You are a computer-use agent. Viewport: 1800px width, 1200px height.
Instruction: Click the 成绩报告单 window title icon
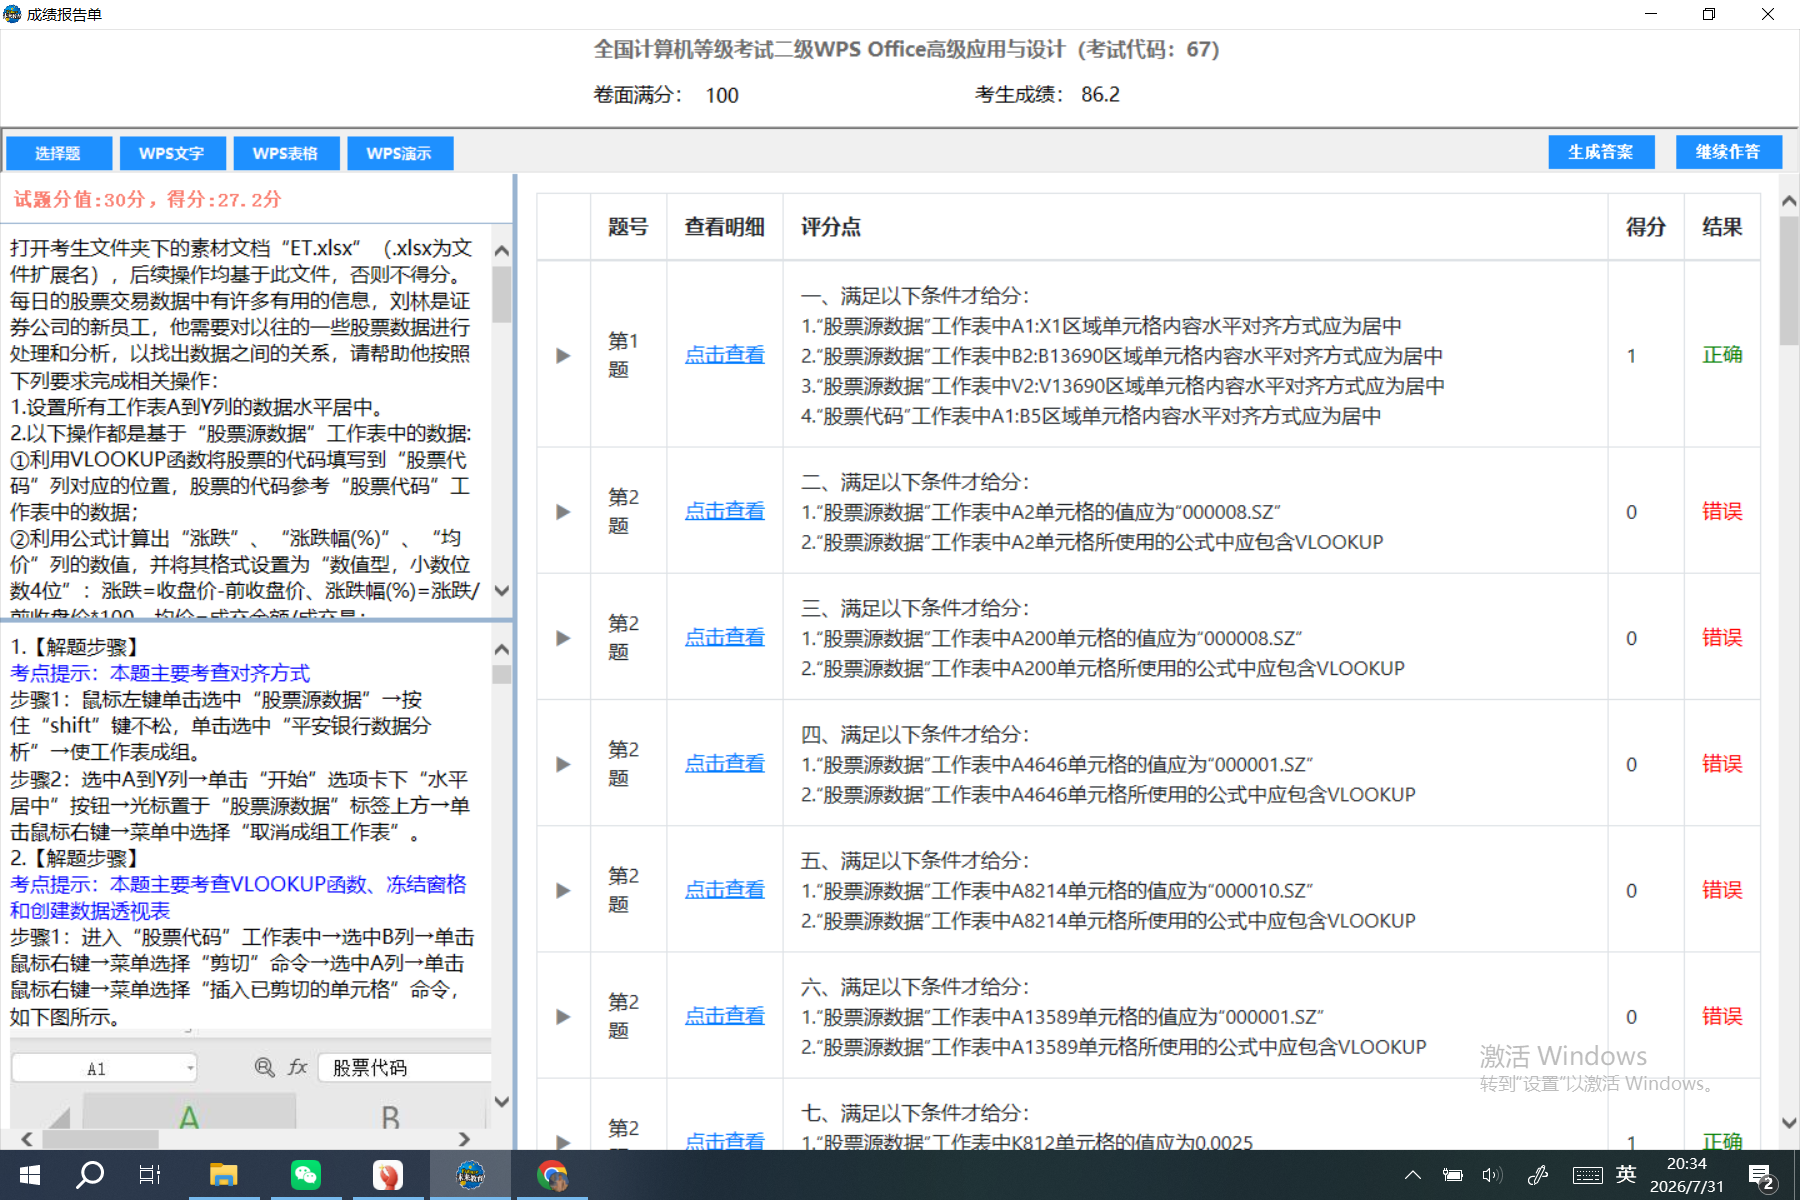coord(12,14)
